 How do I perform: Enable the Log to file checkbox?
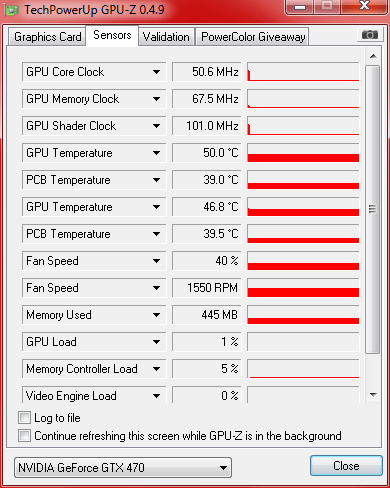coord(24,418)
